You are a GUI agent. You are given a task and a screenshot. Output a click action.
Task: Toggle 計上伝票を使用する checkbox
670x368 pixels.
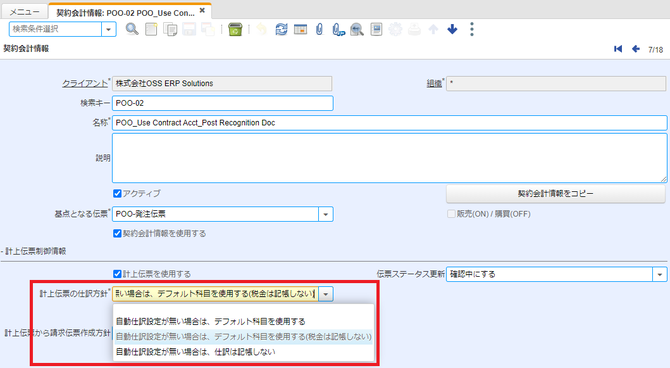117,274
